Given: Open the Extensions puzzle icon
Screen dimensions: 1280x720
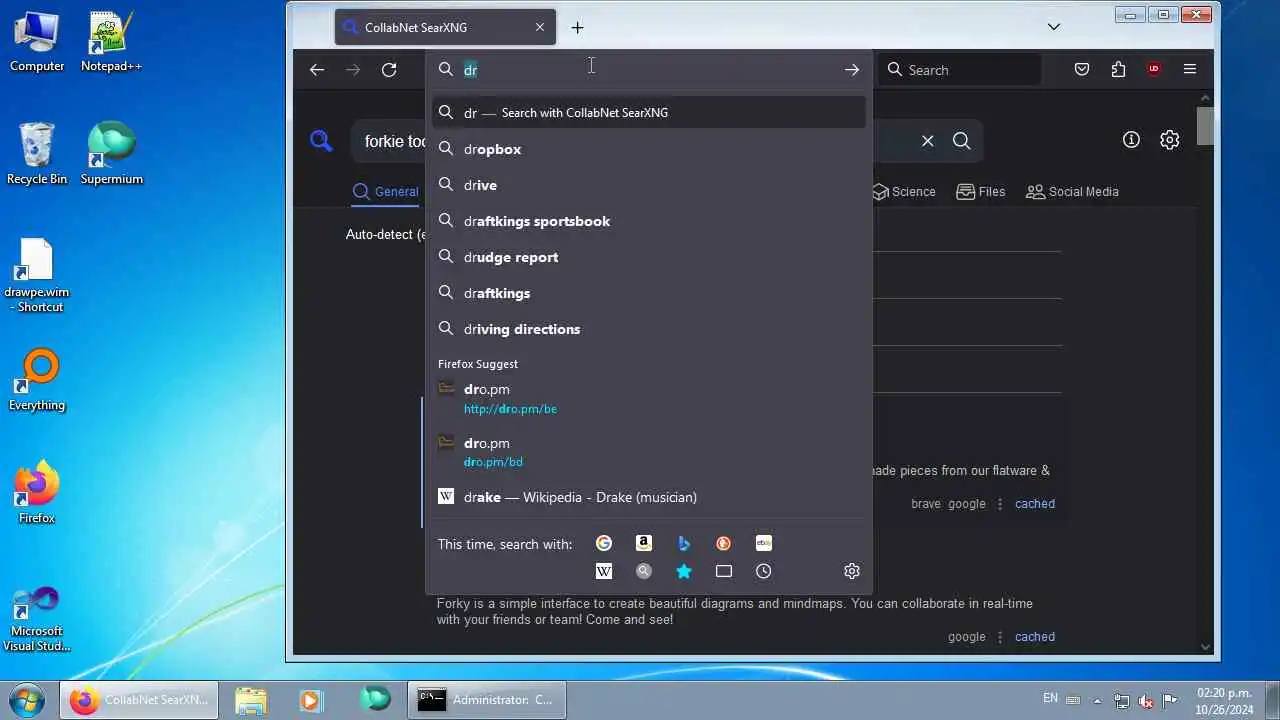Looking at the screenshot, I should [x=1118, y=70].
